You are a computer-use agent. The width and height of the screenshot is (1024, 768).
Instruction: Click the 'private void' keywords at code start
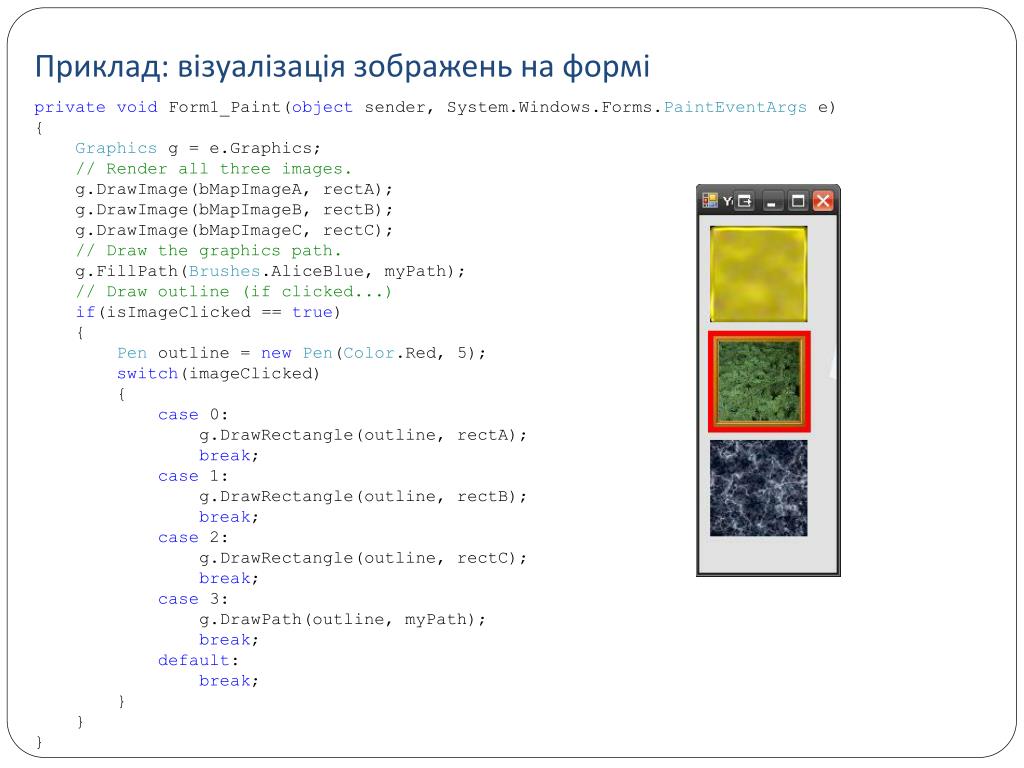(x=96, y=107)
